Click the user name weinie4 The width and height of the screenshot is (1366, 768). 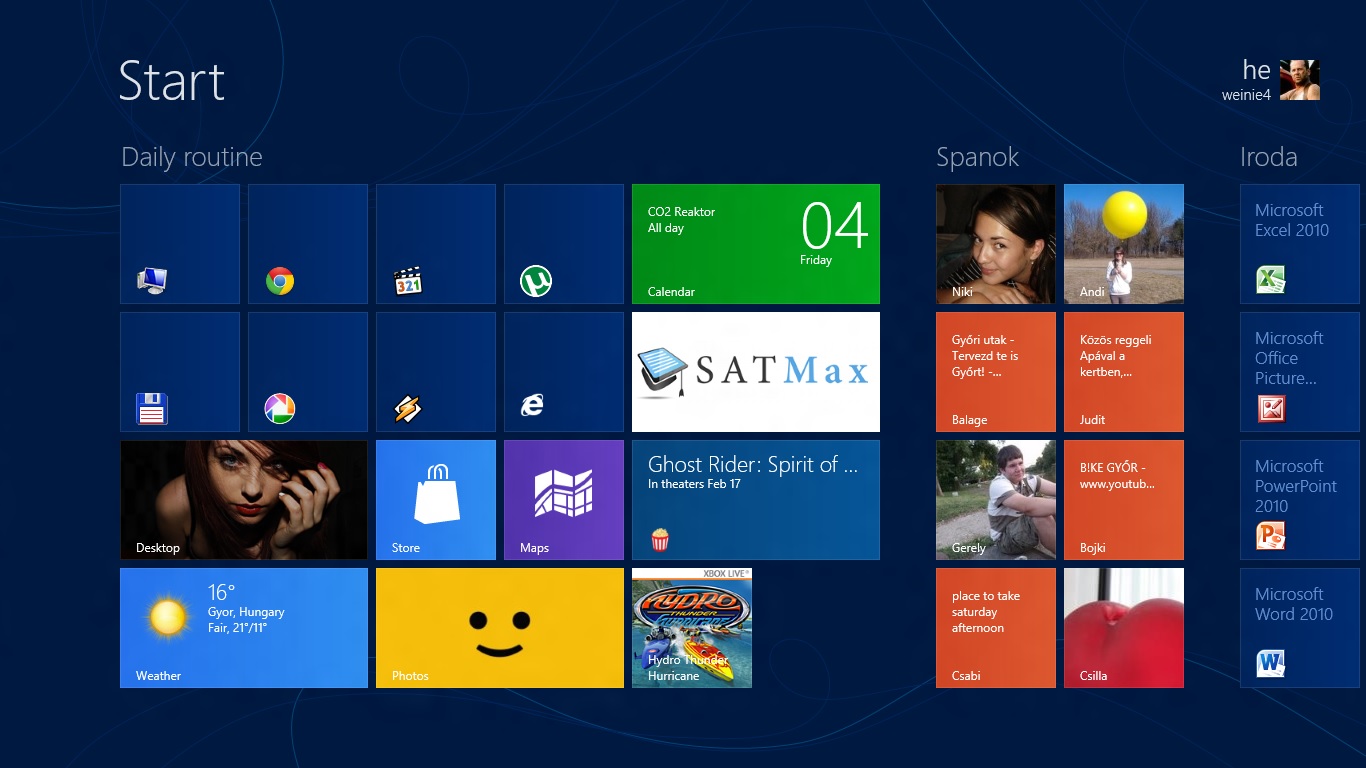(1246, 95)
